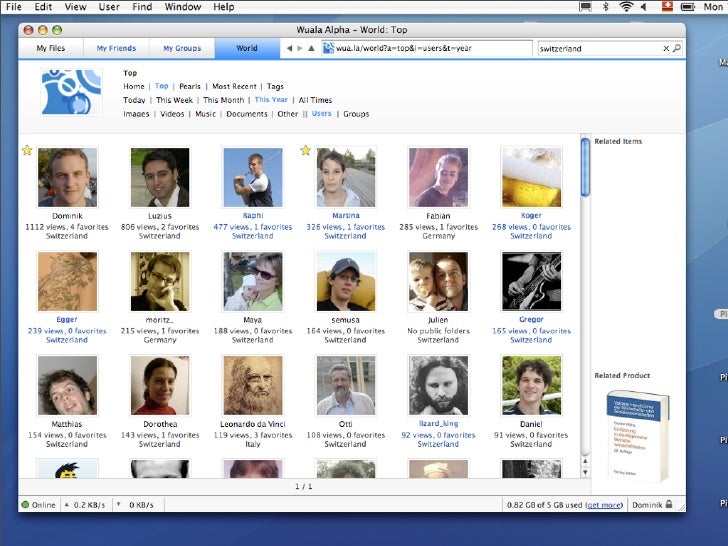Click the battery icon in menu bar
This screenshot has width=728, height=546.
point(688,6)
